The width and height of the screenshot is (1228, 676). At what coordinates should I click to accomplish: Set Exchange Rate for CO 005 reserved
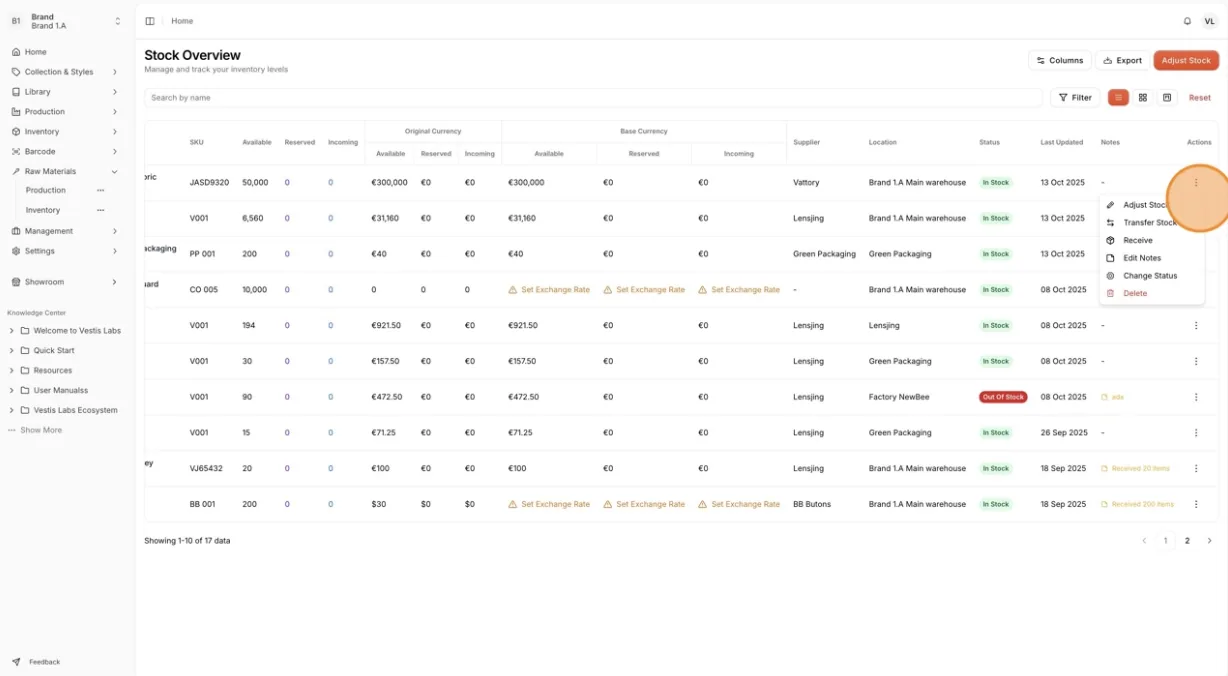[644, 290]
